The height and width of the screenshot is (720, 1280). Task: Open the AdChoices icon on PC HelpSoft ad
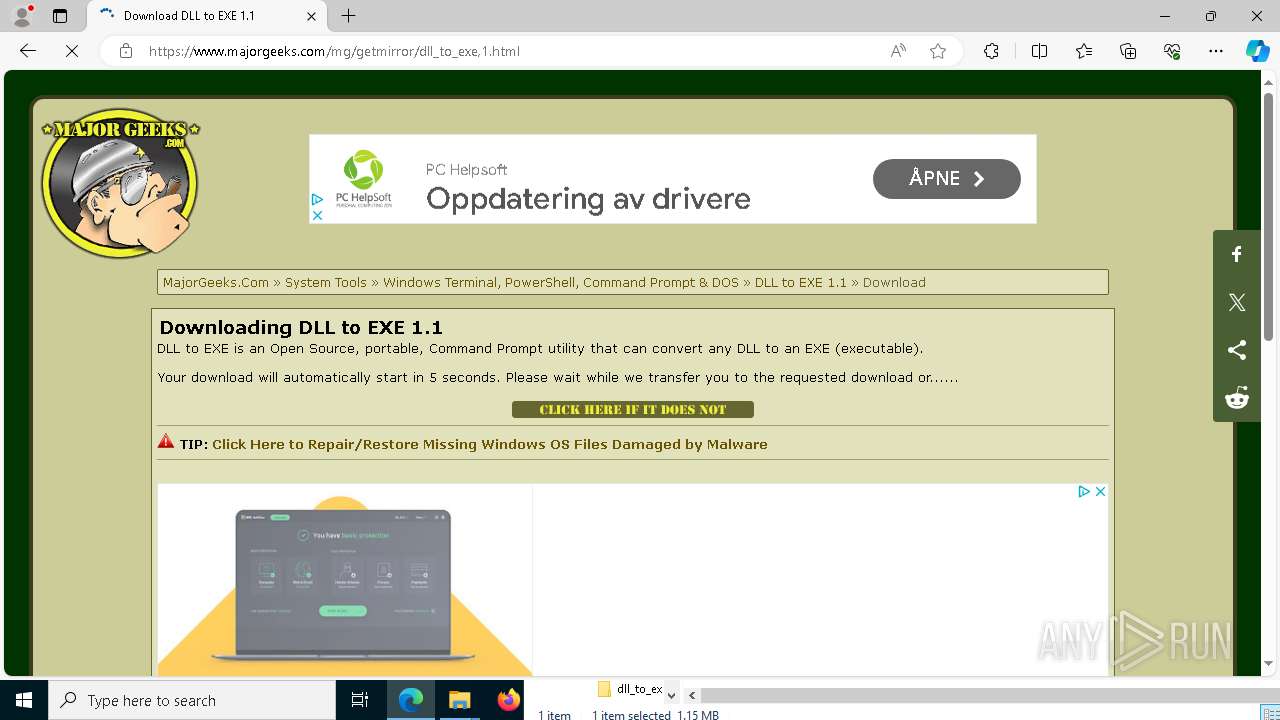point(317,200)
